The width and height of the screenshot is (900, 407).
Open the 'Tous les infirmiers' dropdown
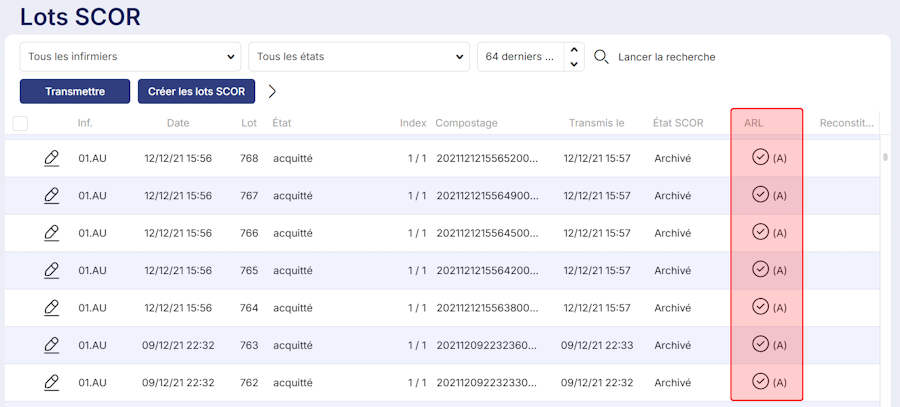coord(131,57)
